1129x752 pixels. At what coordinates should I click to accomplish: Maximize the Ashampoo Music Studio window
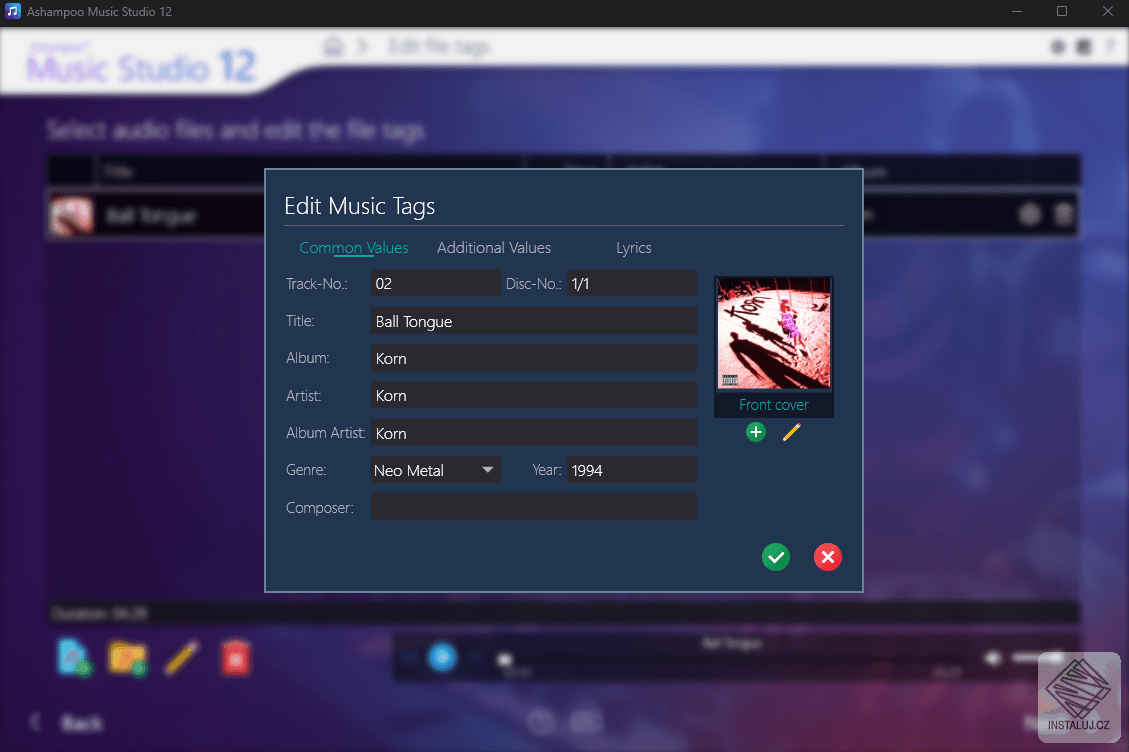click(1062, 12)
